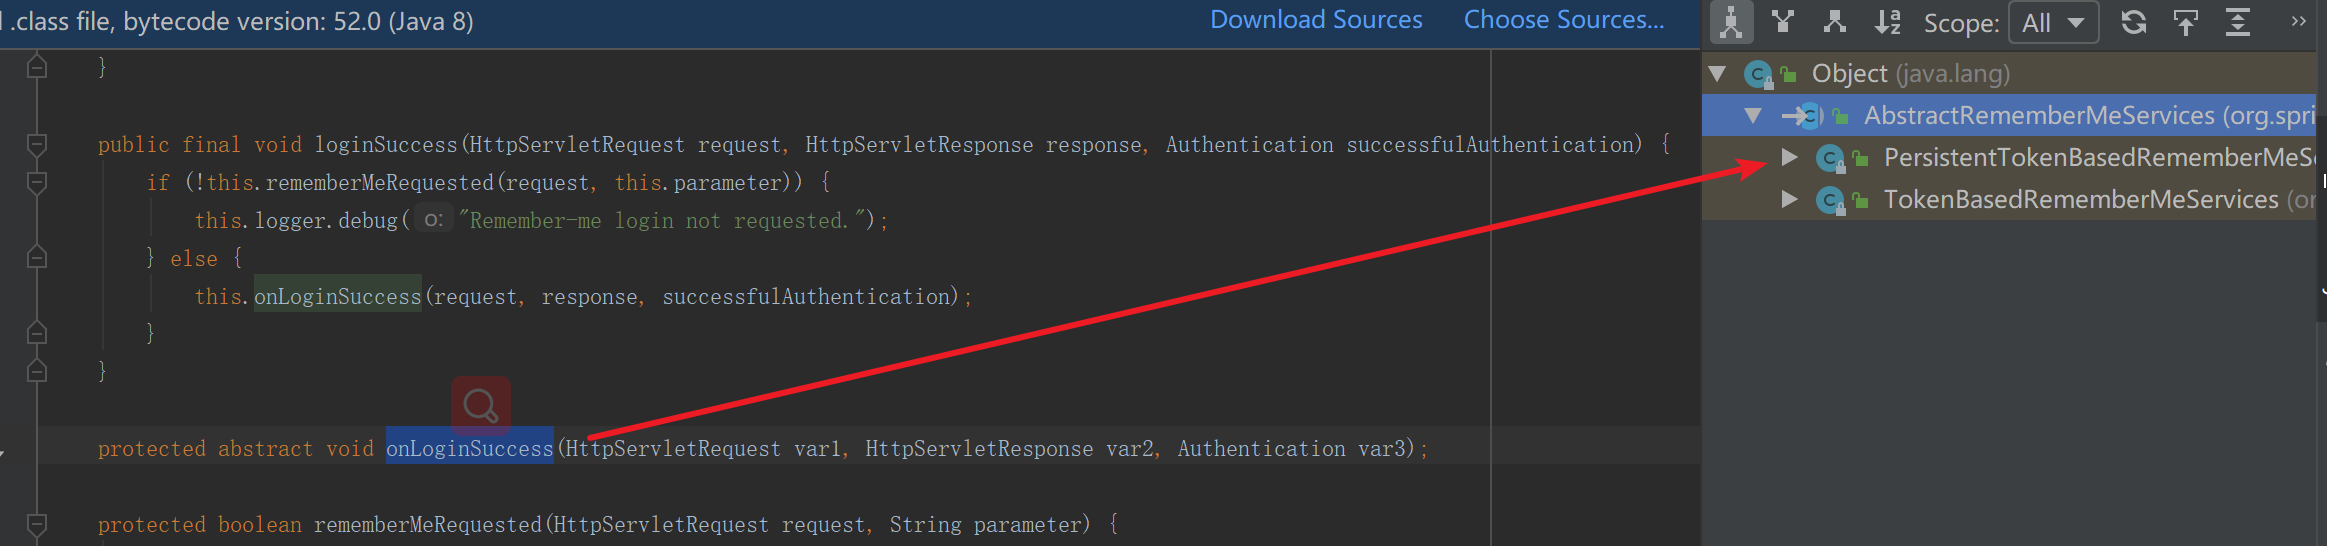2327x546 pixels.
Task: Fold the rememberMeRequested method in the gutter
Action: (x=37, y=524)
